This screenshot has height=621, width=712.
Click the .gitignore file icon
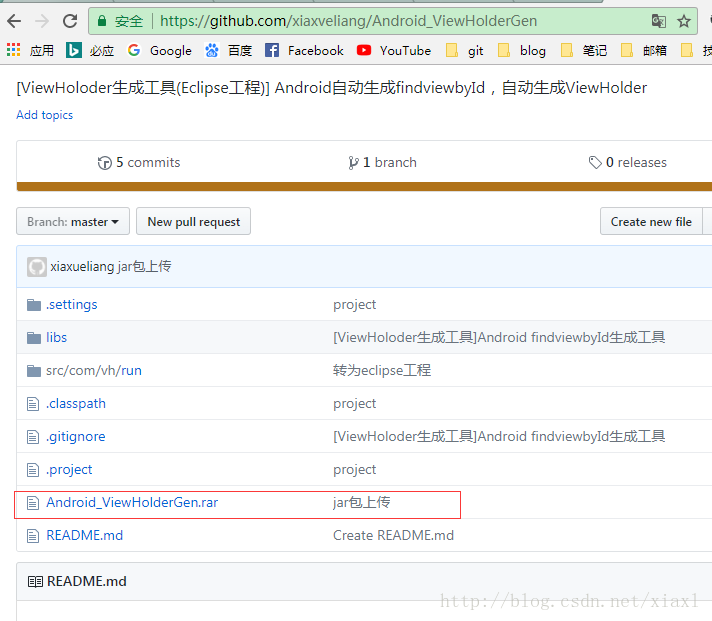click(33, 437)
